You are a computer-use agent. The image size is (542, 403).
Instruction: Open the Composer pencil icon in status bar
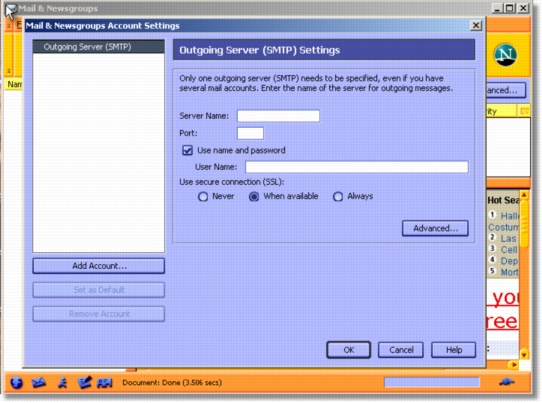point(84,382)
